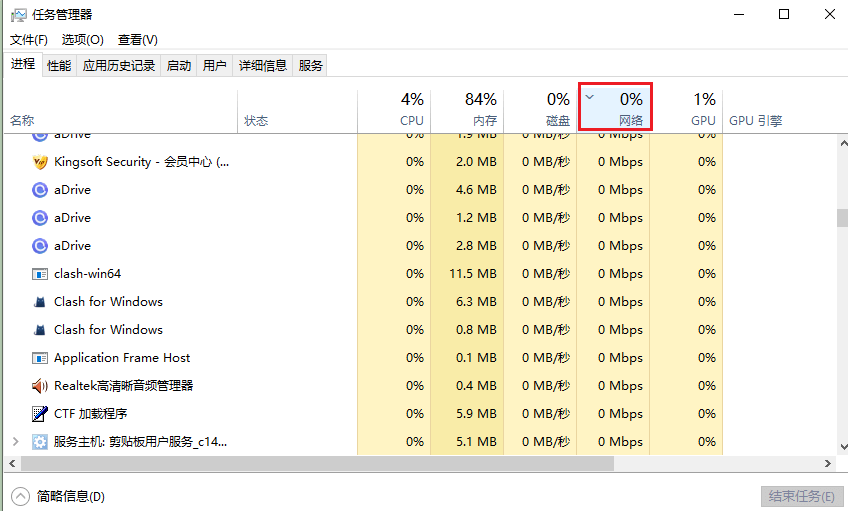848x511 pixels.
Task: Click the Kingsoft Security shield icon
Action: tap(39, 162)
